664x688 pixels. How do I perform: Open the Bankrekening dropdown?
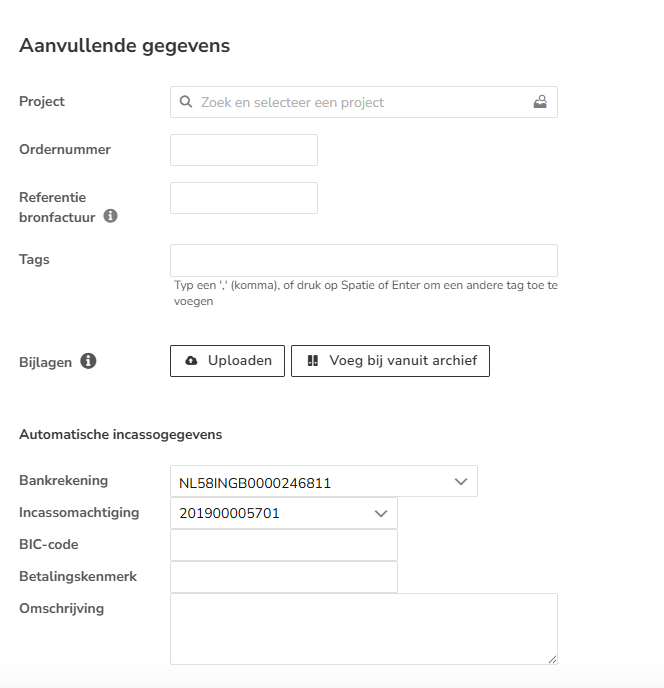323,482
